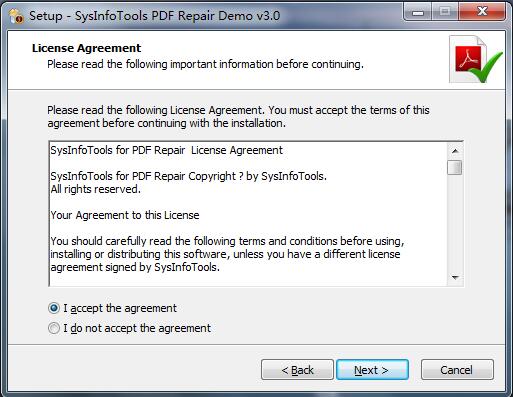Select I accept the agreement
Screen dimensions: 513x397
[x=54, y=308]
